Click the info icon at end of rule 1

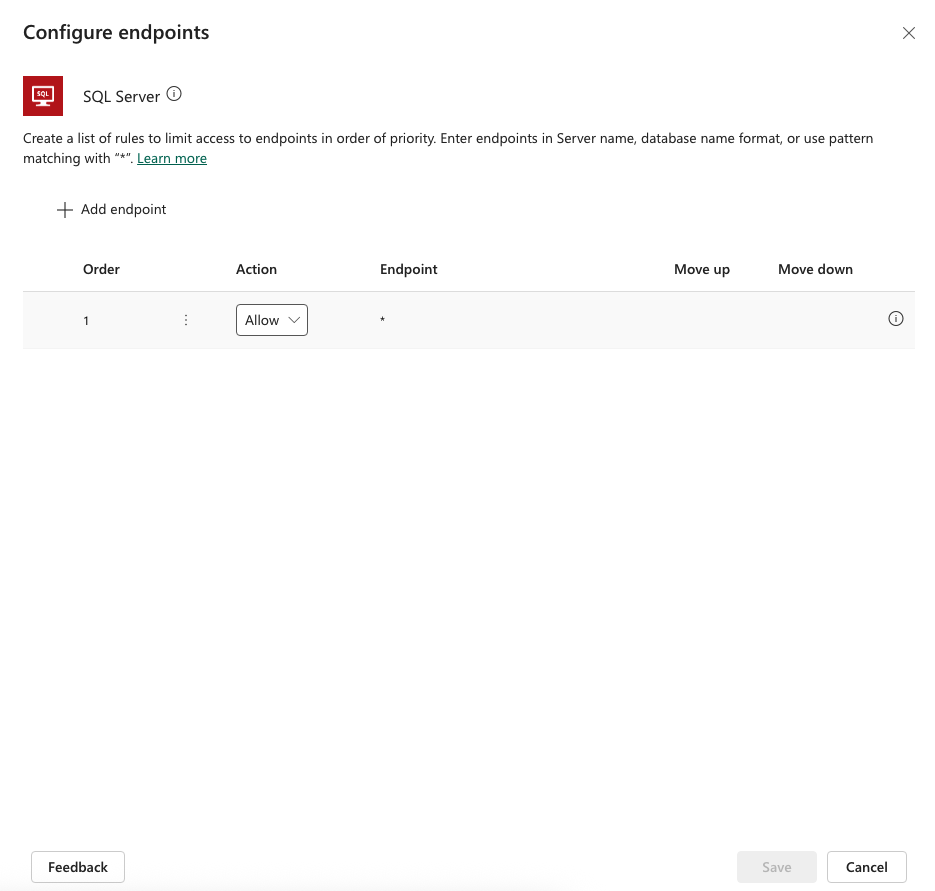895,318
